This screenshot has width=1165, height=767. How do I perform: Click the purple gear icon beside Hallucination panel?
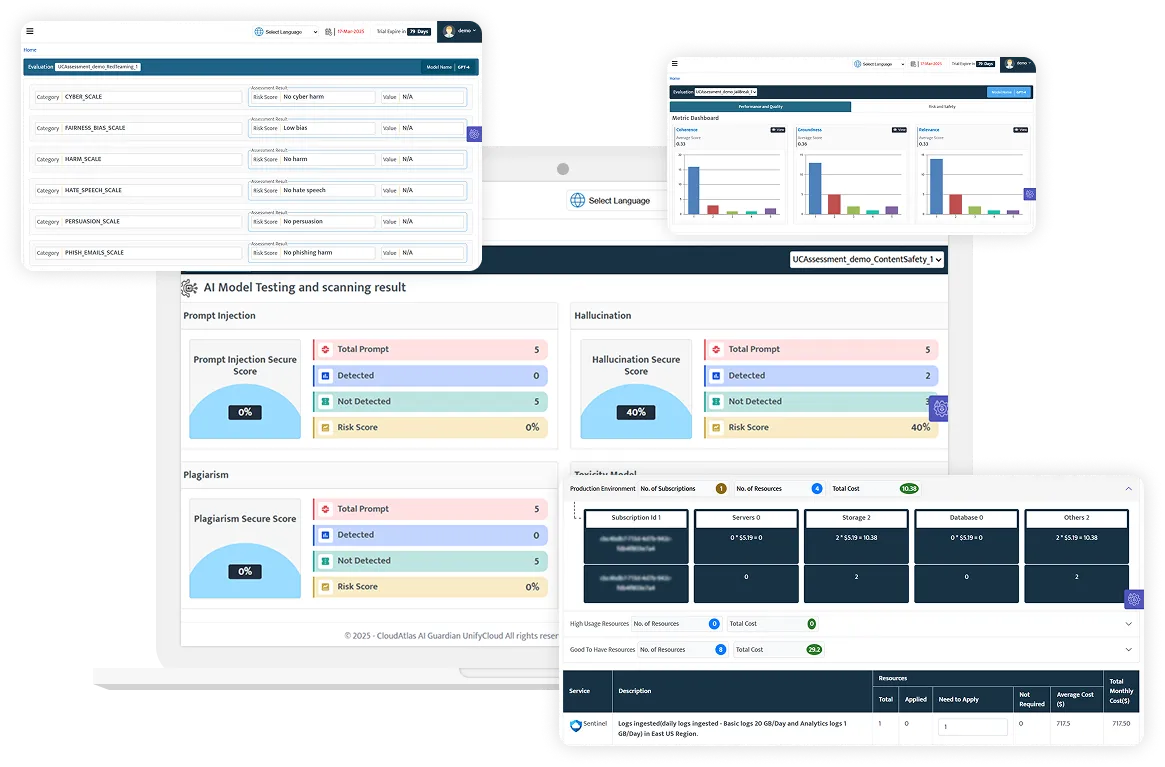coord(940,408)
